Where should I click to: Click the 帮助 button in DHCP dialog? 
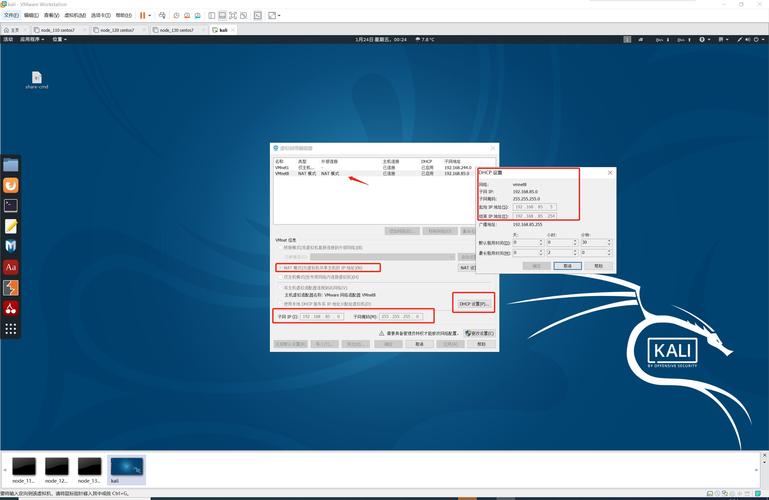tap(599, 266)
